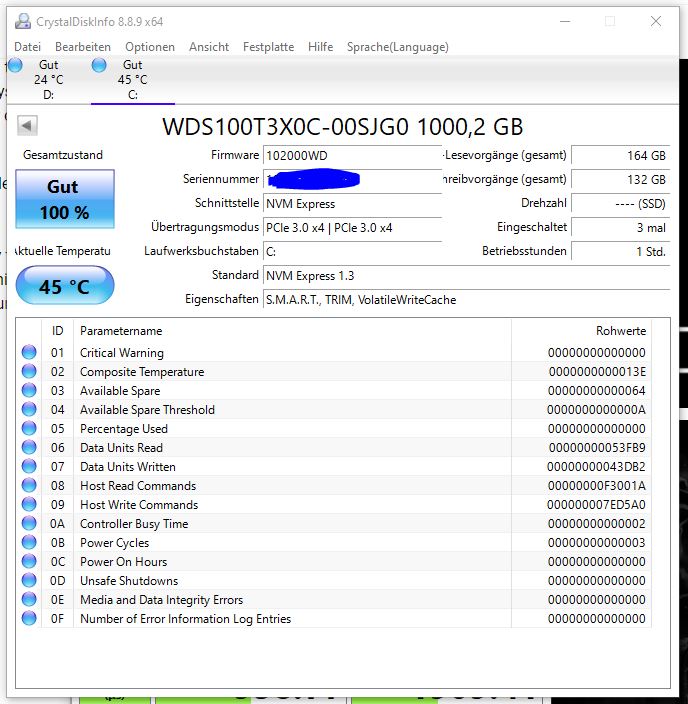Click status orb in Data Units Read row
The image size is (688, 704).
(29, 447)
